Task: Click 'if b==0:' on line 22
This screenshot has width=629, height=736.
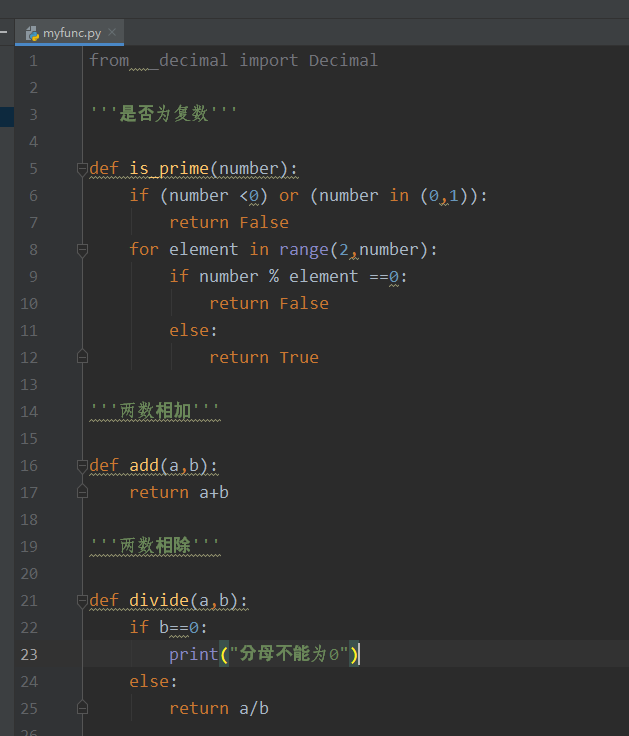Action: [x=168, y=628]
